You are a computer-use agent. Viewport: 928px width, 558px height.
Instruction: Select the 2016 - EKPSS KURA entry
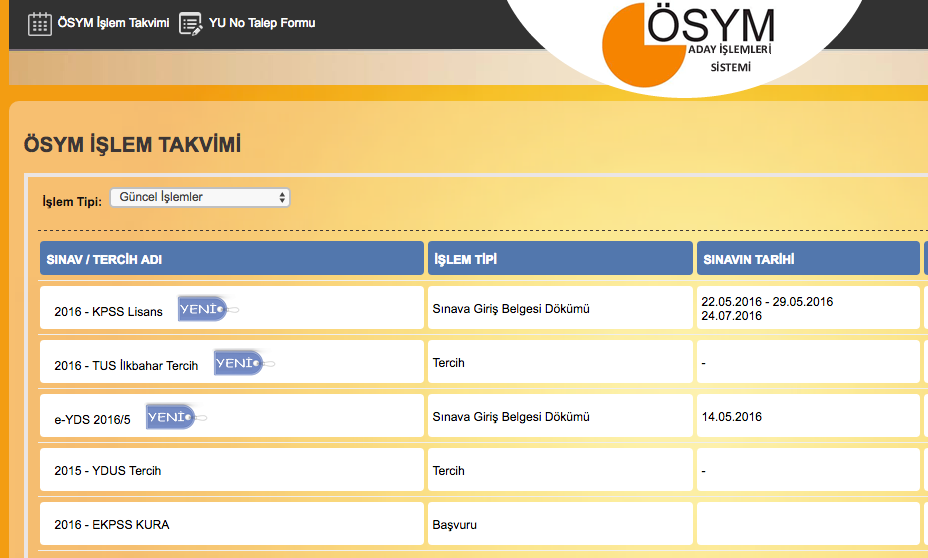coord(111,524)
